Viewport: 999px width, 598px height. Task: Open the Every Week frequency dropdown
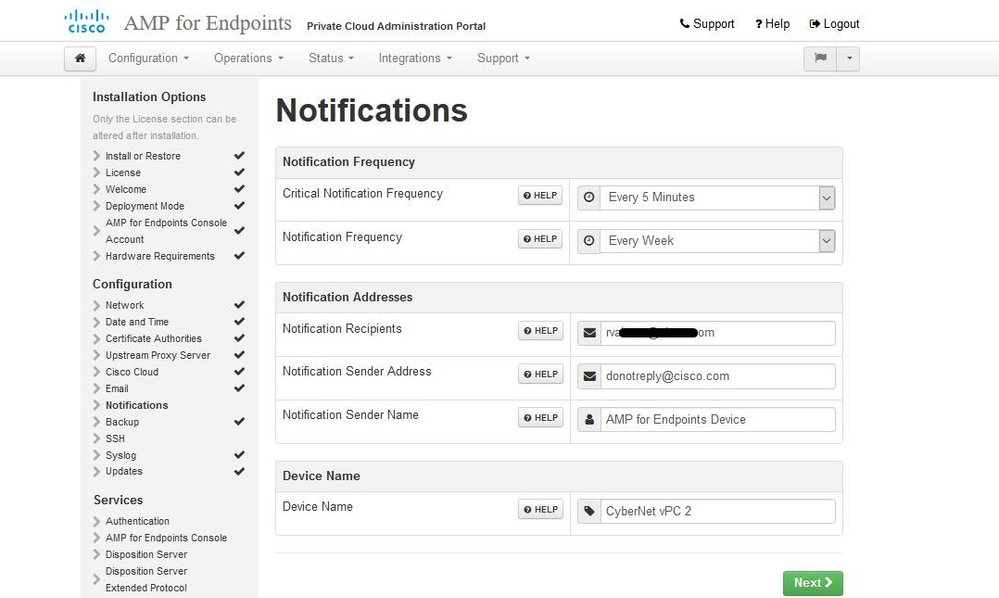pyautogui.click(x=717, y=241)
